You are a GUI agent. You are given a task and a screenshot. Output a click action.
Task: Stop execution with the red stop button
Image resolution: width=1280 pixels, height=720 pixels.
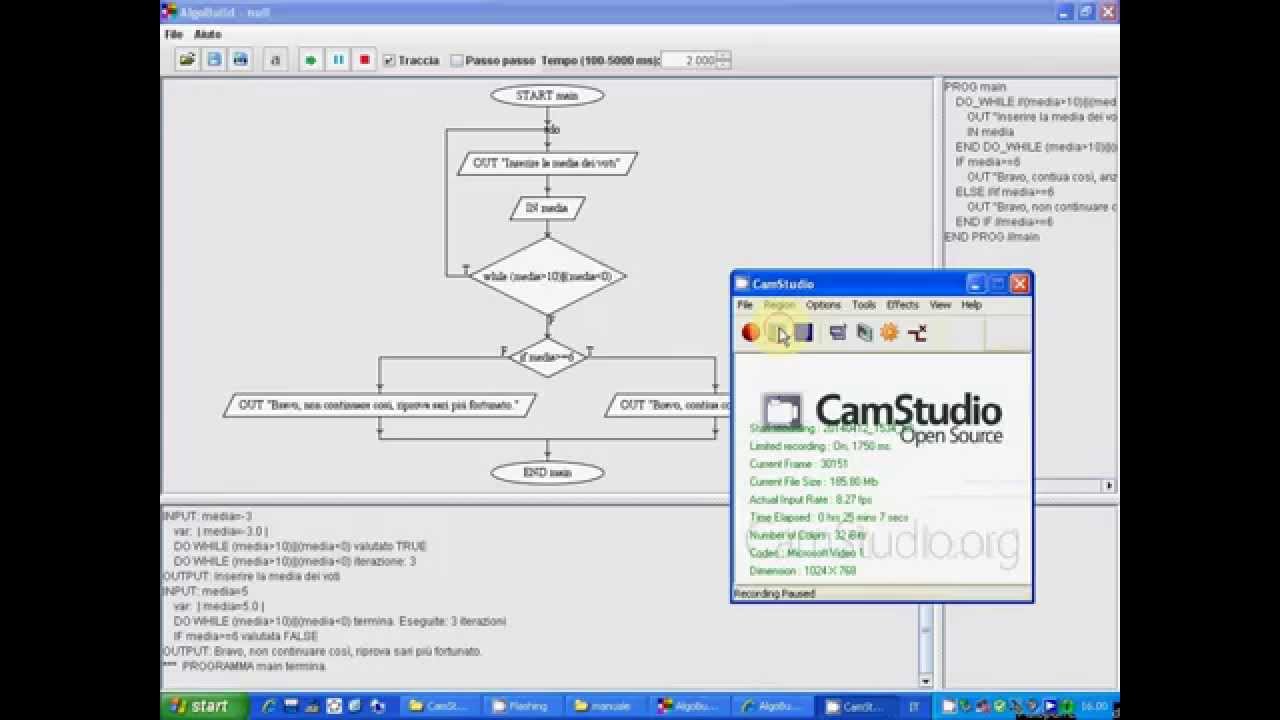(x=364, y=60)
